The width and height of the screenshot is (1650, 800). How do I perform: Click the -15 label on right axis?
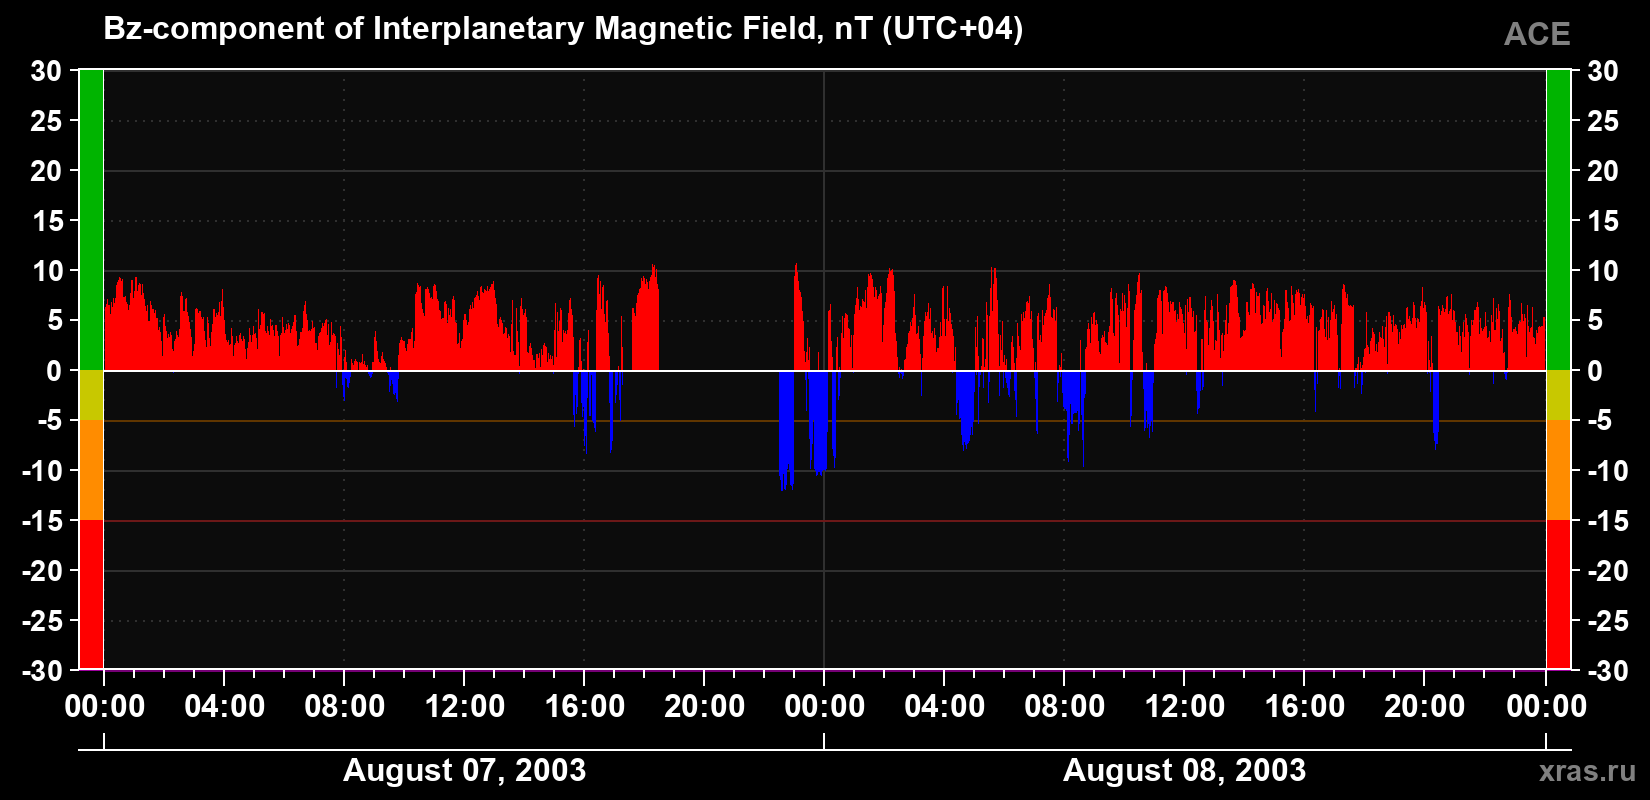[x=1608, y=521]
